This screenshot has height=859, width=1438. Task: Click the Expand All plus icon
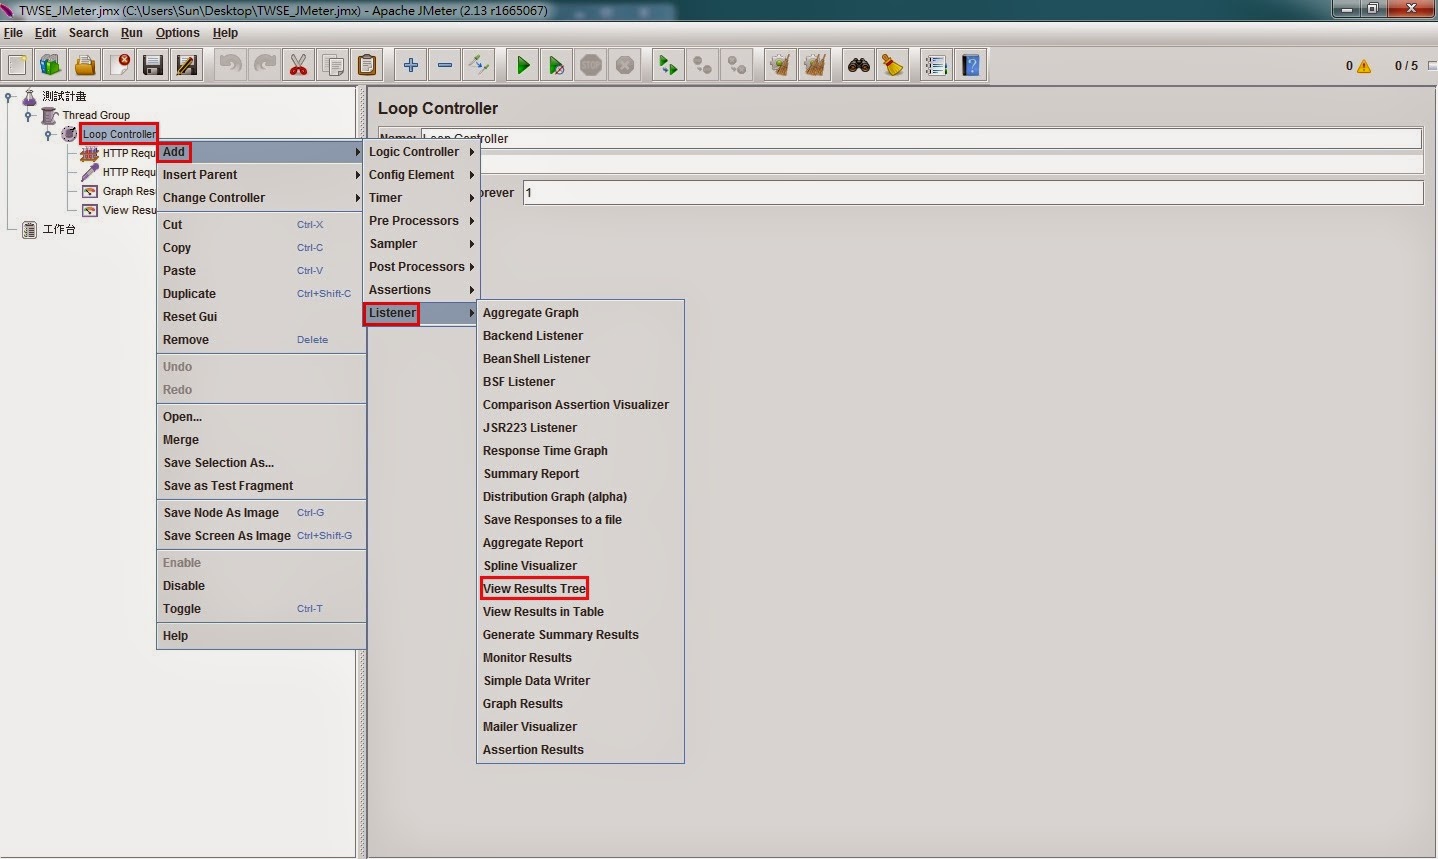(411, 65)
